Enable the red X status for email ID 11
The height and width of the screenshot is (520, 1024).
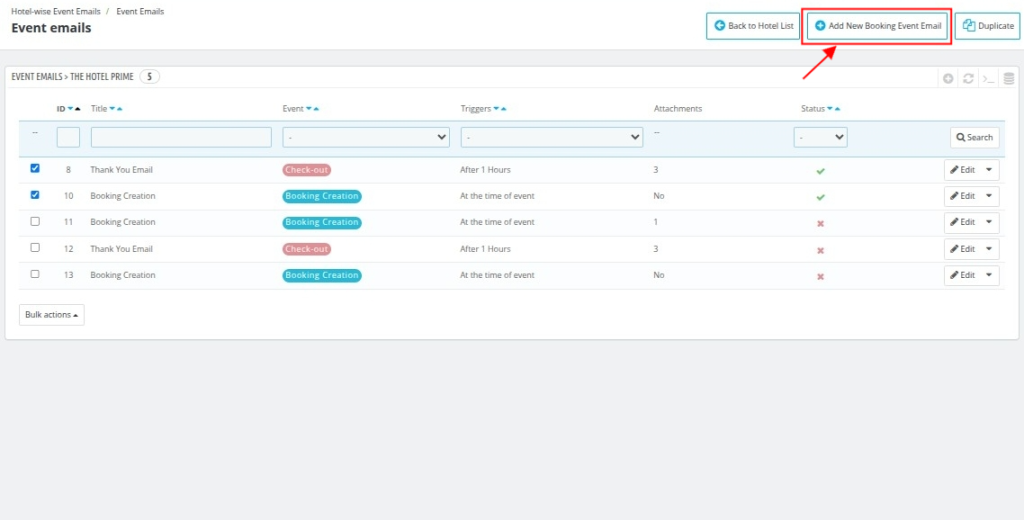[820, 223]
